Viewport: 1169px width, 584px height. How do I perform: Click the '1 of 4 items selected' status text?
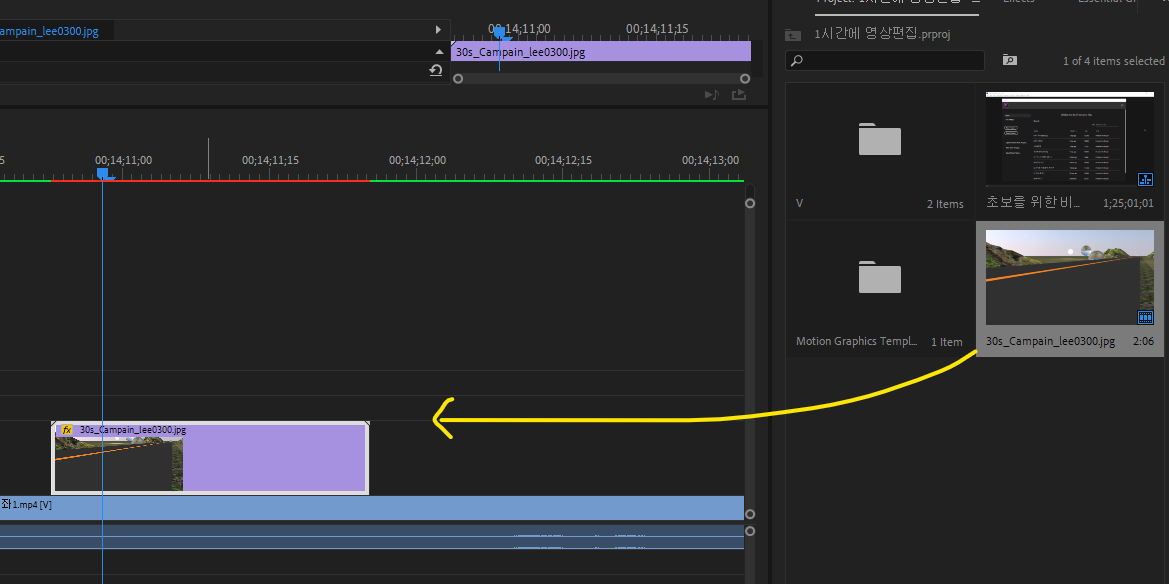point(1114,60)
